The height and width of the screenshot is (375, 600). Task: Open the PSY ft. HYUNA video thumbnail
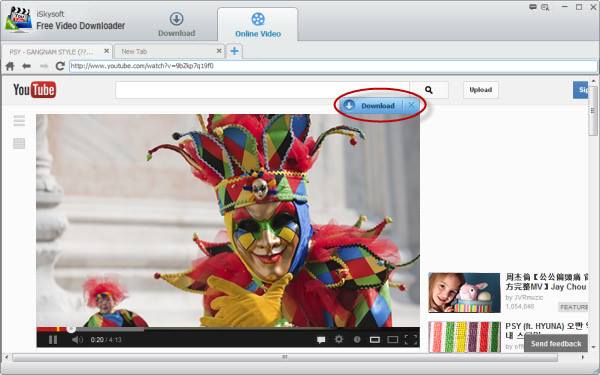464,337
